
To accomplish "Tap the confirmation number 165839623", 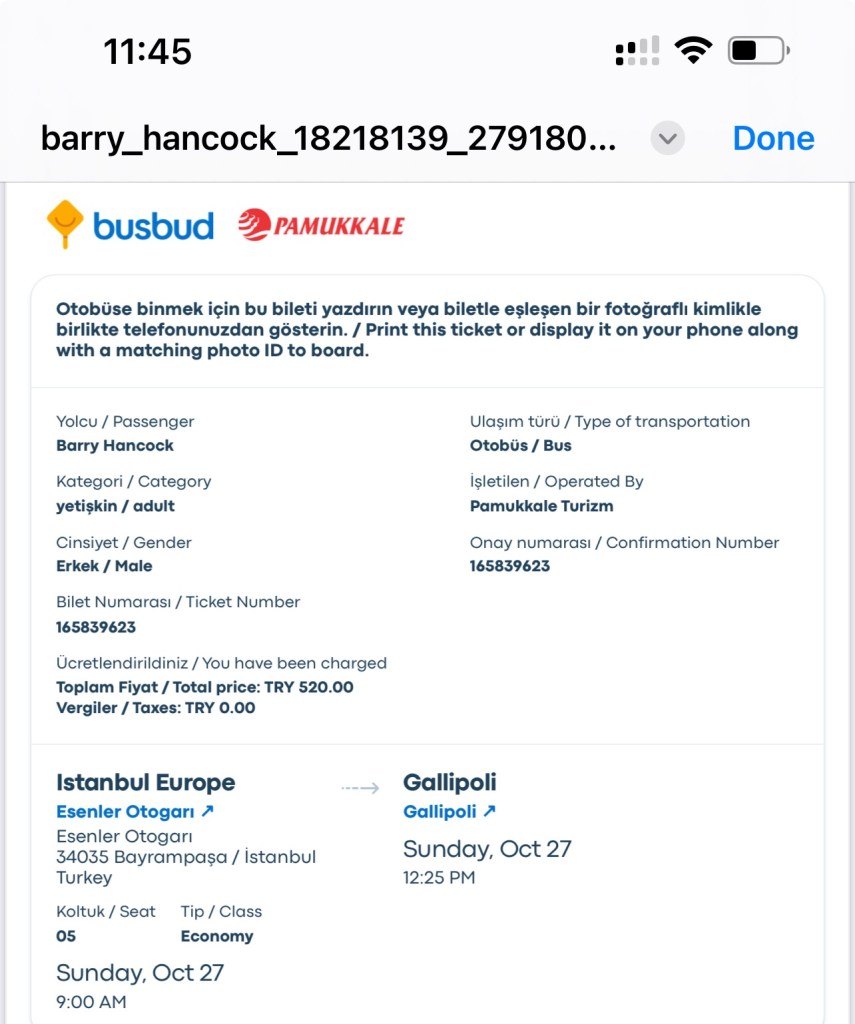I will pos(510,566).
